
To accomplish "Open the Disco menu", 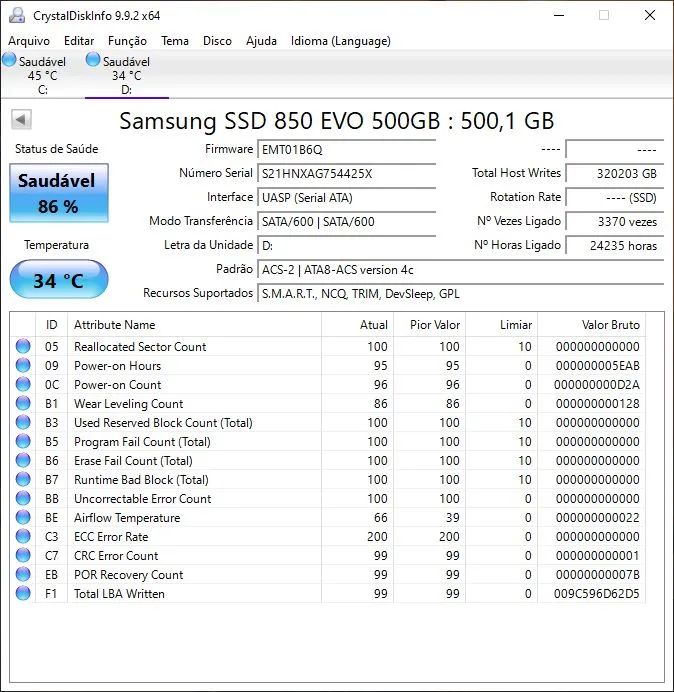I will tap(218, 41).
